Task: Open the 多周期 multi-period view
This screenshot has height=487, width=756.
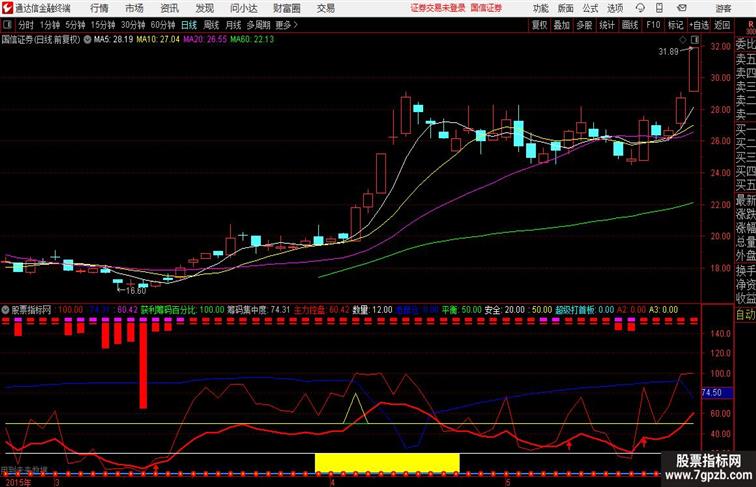Action: click(x=258, y=25)
